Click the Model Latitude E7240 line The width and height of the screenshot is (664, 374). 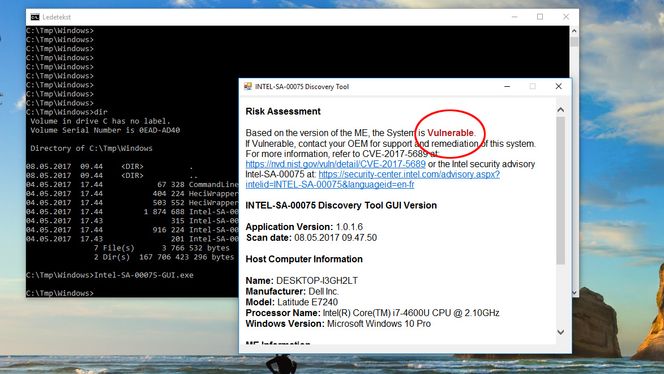click(x=292, y=302)
